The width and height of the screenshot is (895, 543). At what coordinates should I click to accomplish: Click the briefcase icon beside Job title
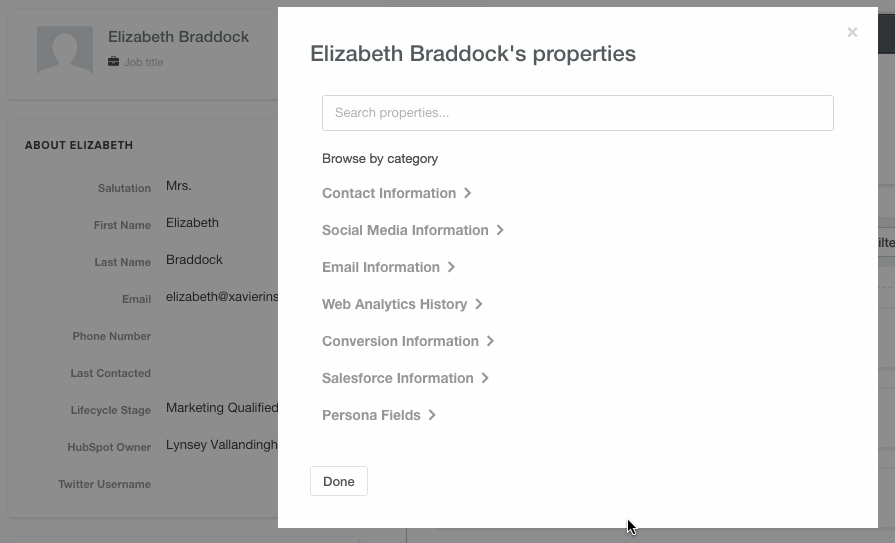(x=114, y=62)
